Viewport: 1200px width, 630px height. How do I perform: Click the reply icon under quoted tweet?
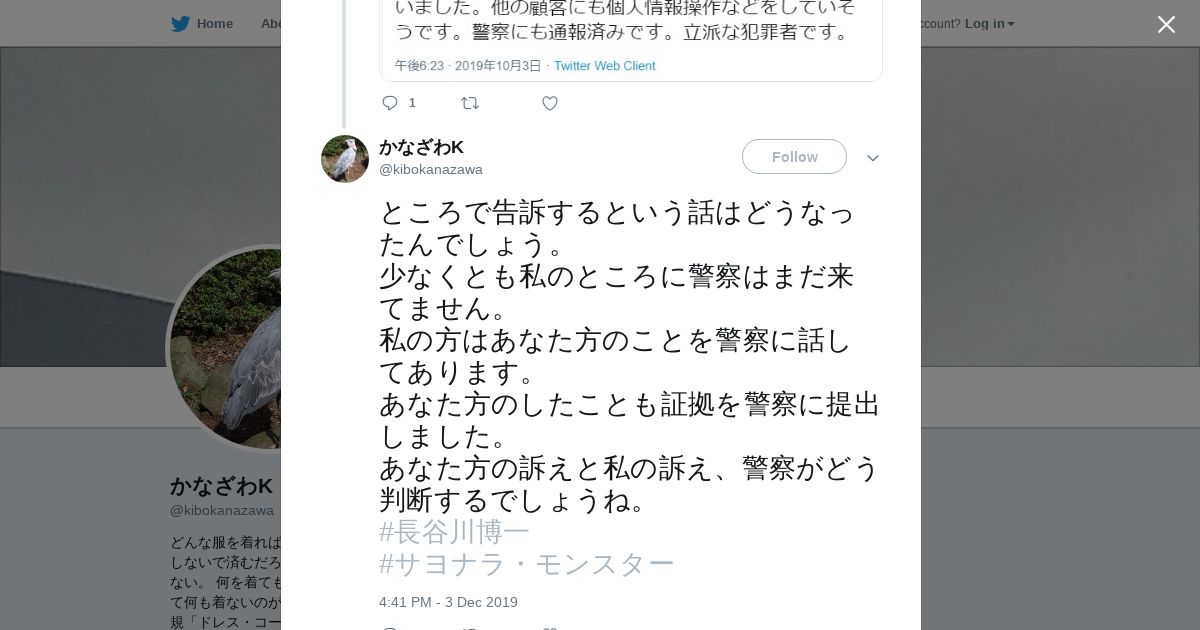coord(390,103)
